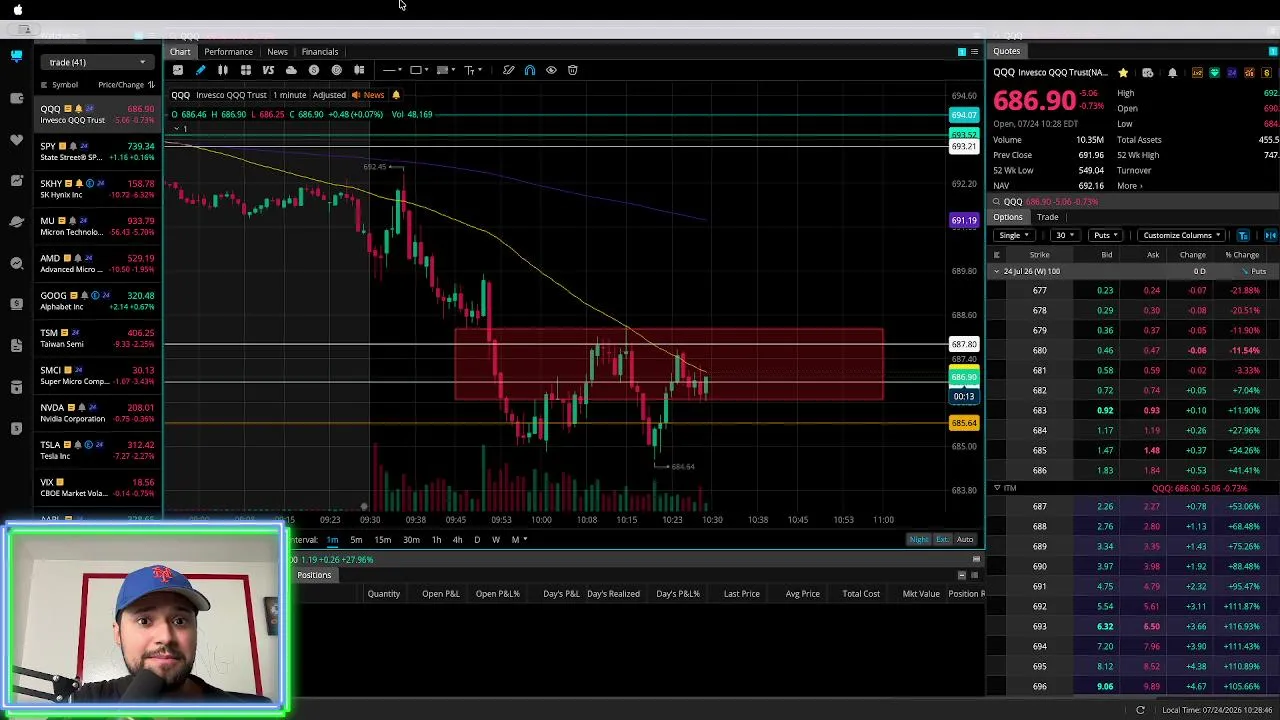Open the 30 strikes count dropdown
The width and height of the screenshot is (1280, 720).
[x=1064, y=235]
